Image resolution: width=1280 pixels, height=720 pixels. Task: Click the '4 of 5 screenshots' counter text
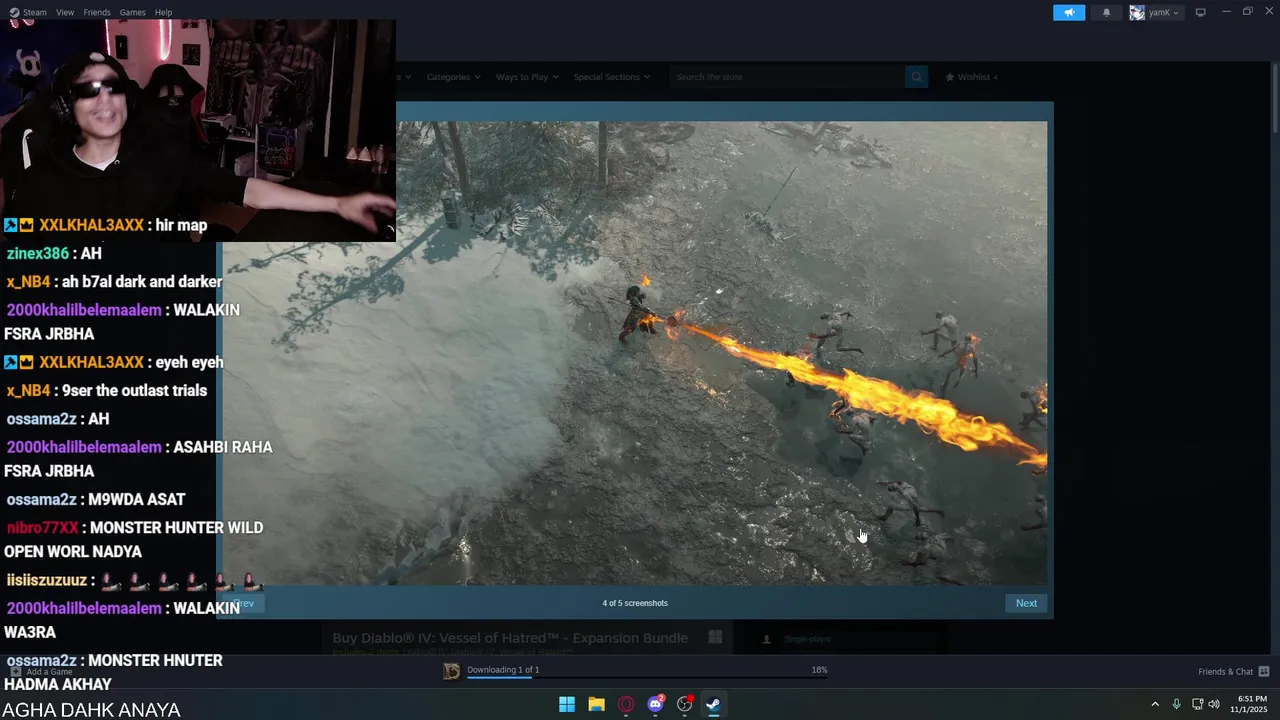(635, 603)
